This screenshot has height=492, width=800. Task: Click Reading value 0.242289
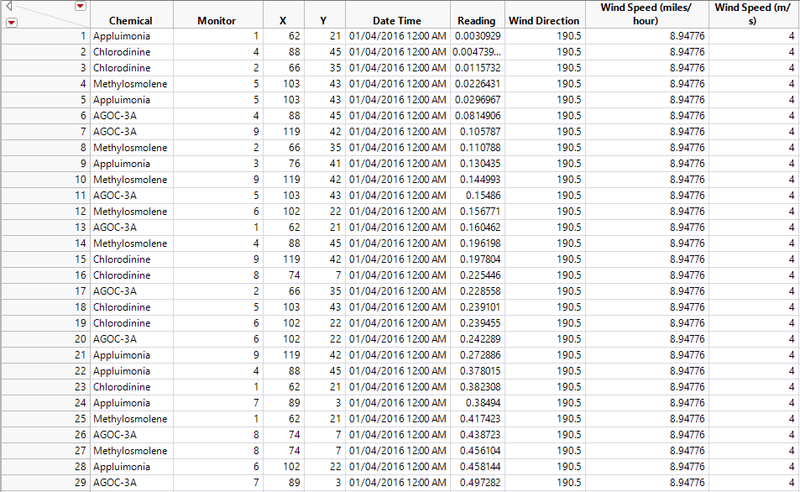480,339
